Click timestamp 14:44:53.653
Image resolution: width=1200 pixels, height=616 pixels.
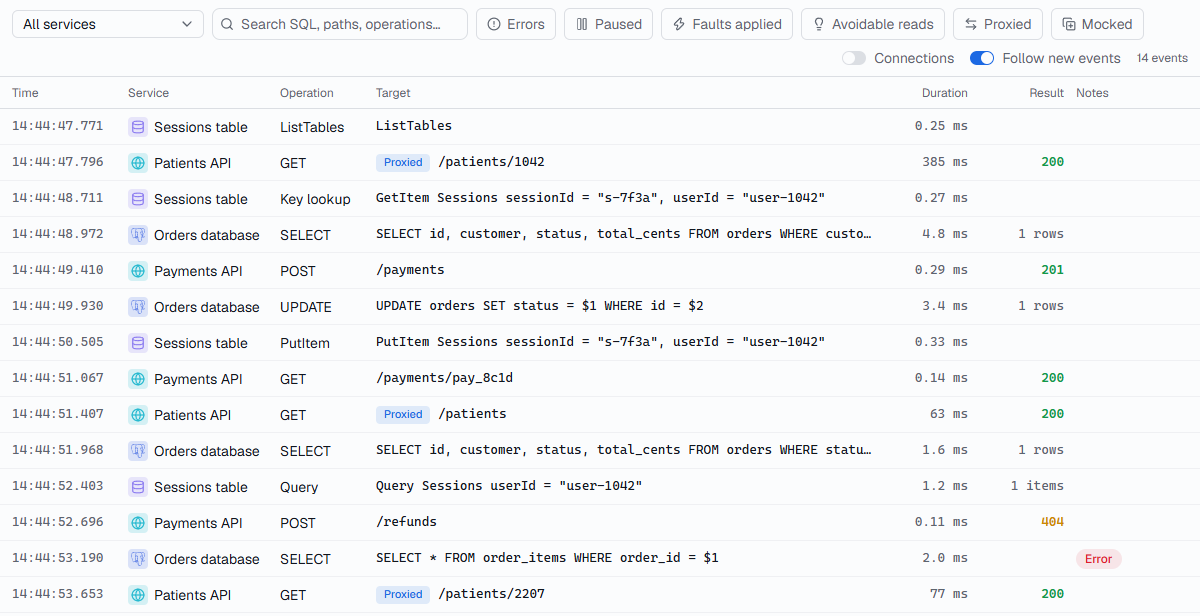point(57,594)
